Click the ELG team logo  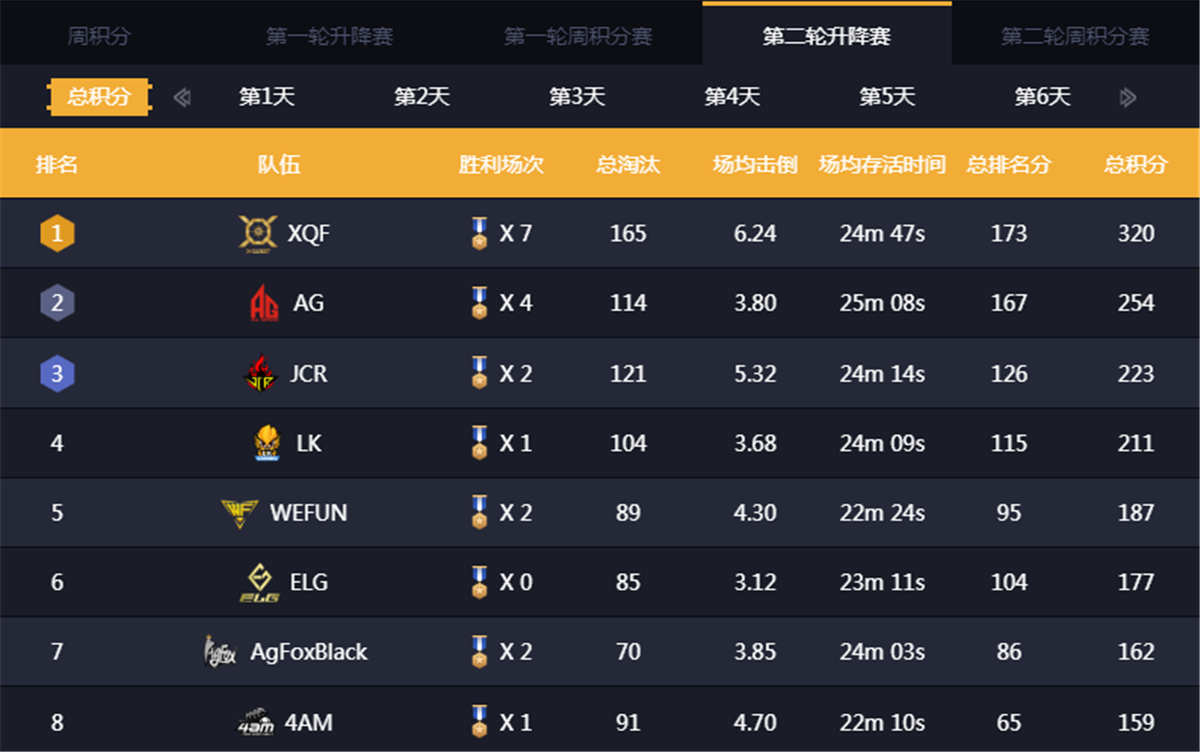click(258, 583)
